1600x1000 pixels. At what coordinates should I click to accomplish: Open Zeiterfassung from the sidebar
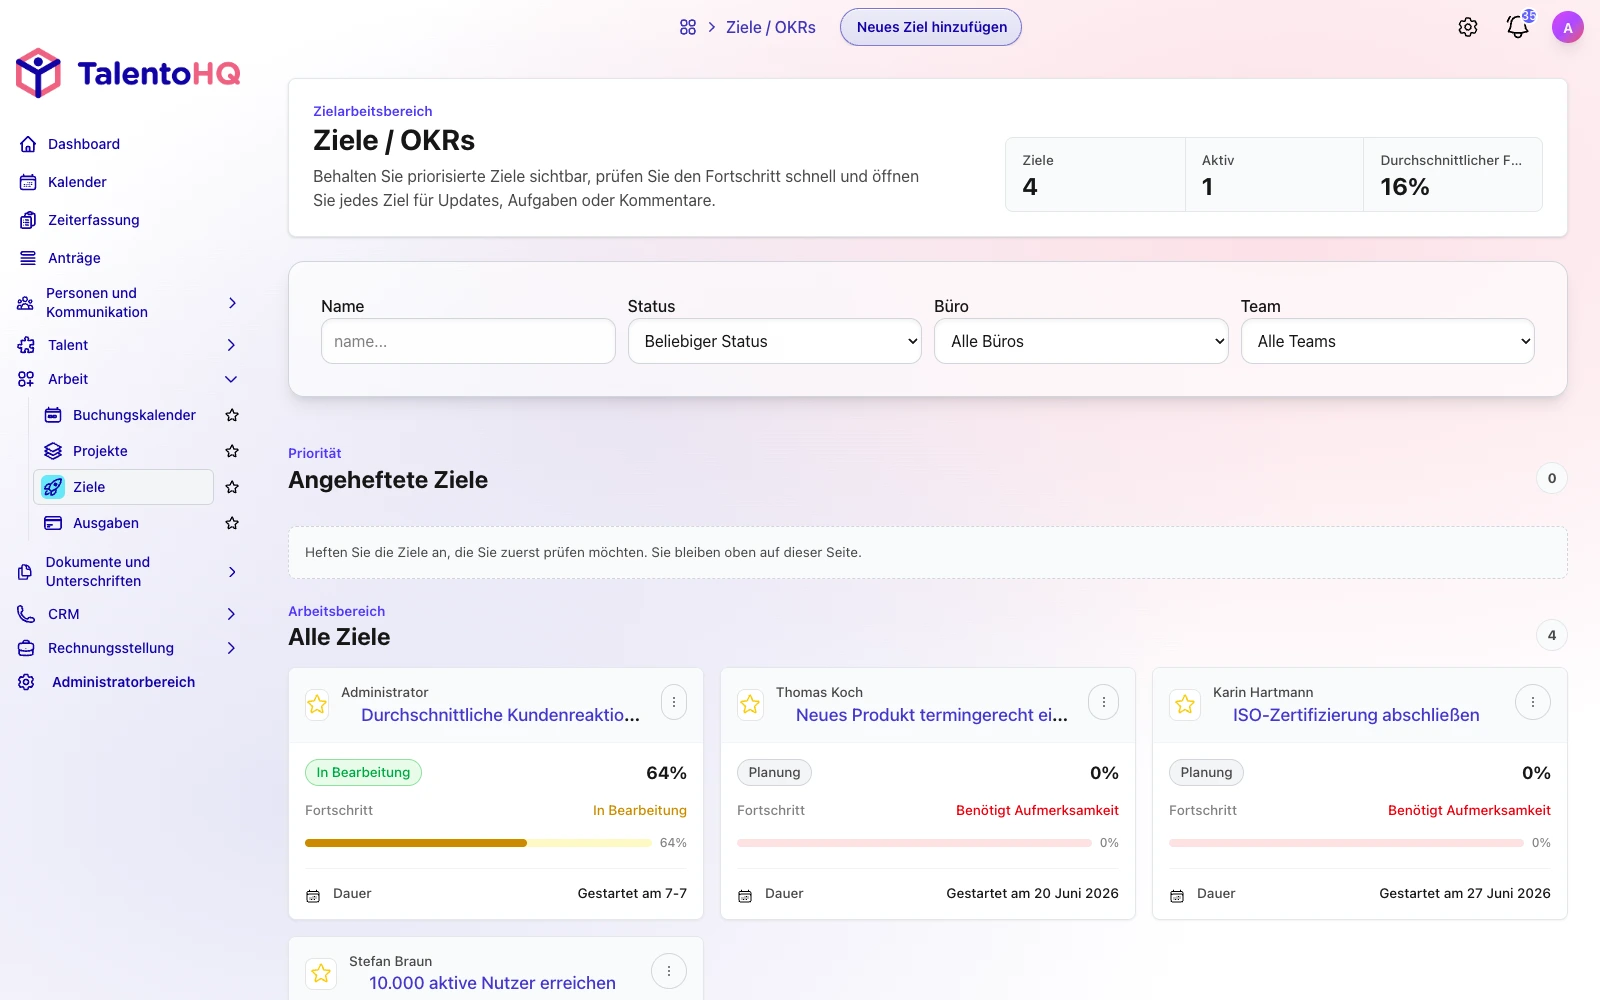click(x=94, y=220)
